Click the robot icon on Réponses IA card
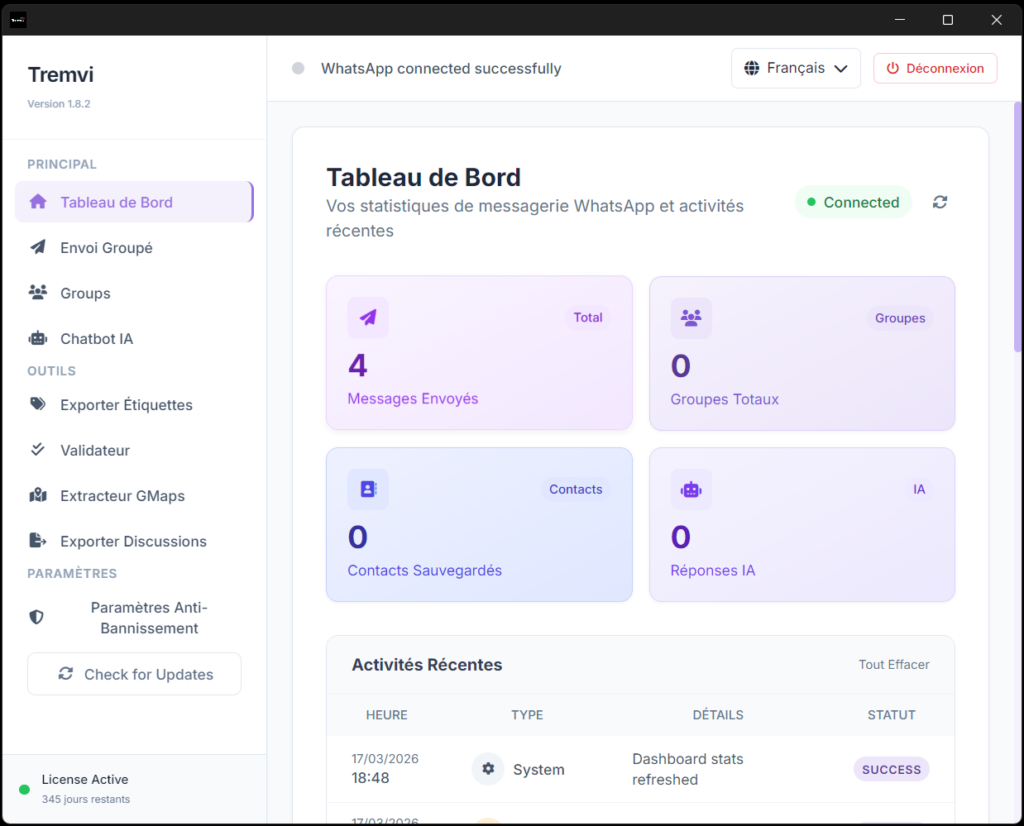 coord(691,489)
